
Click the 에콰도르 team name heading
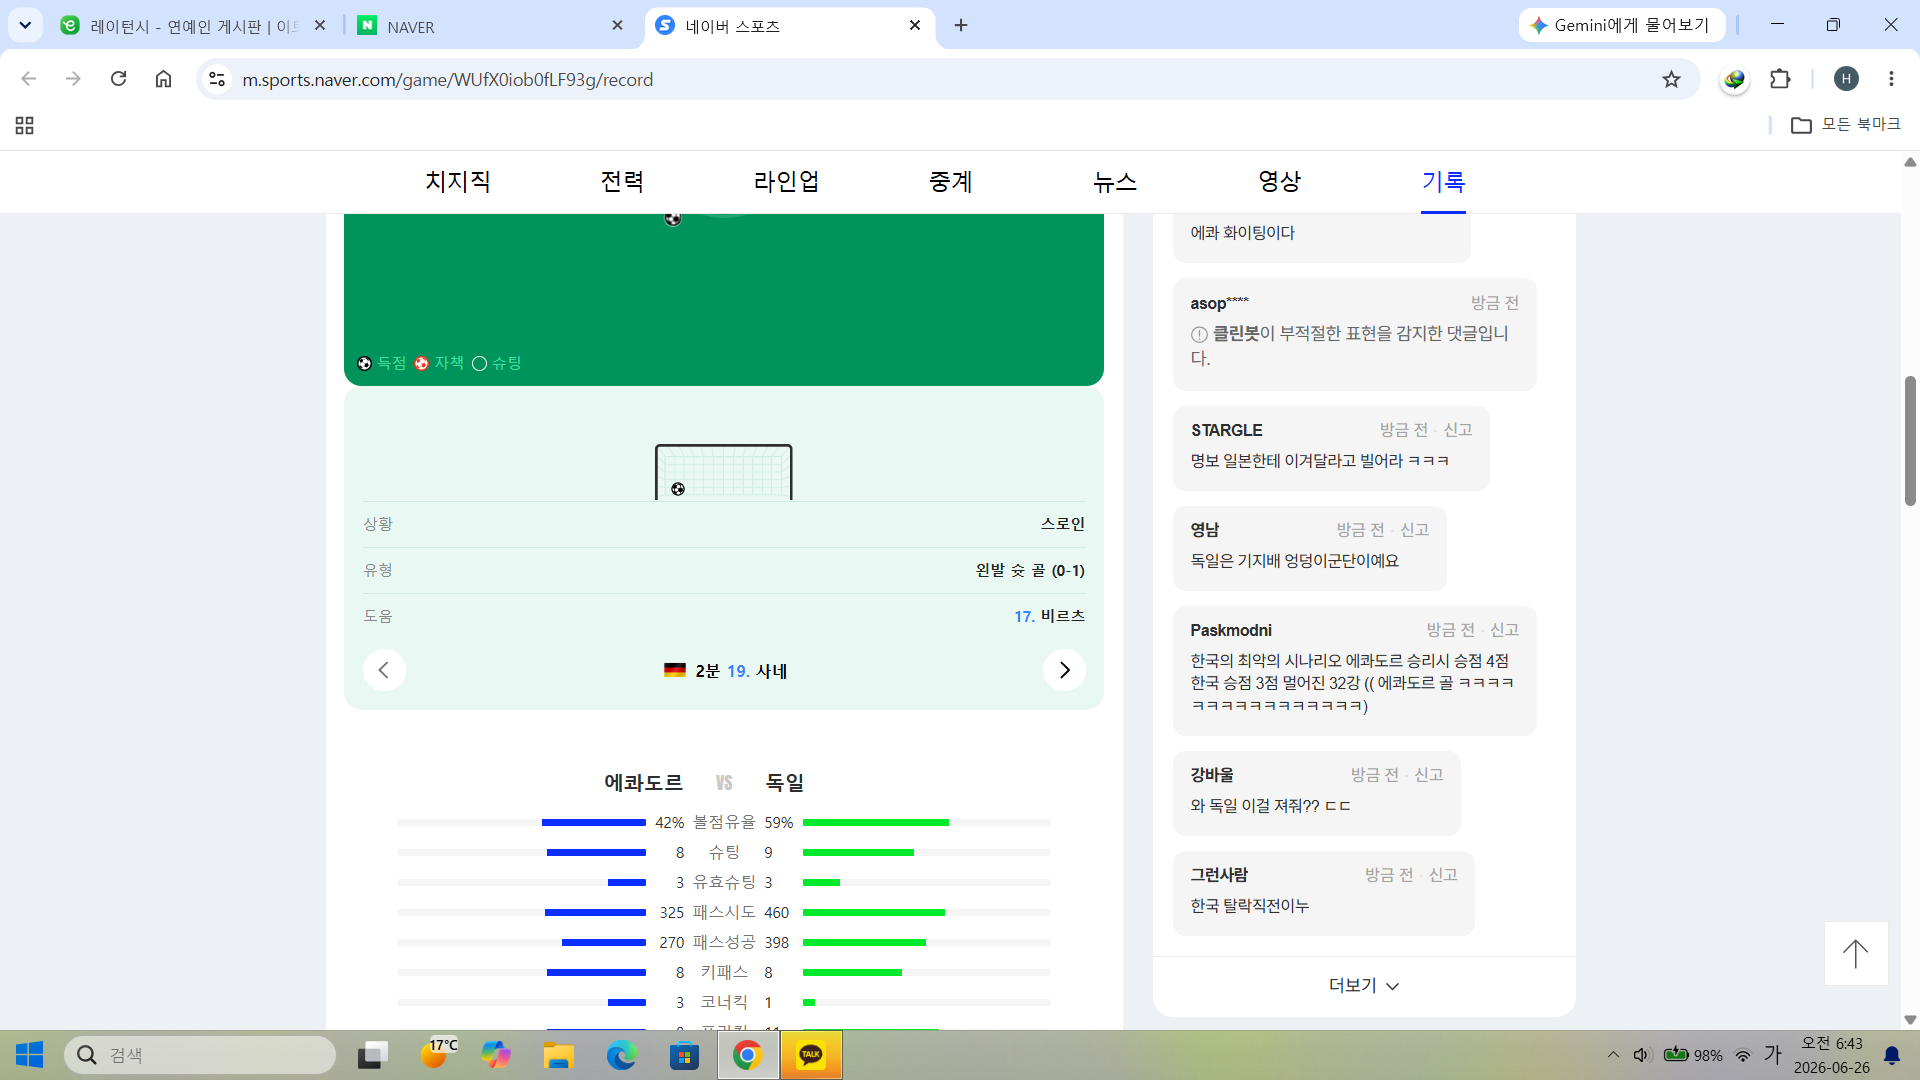pos(643,783)
